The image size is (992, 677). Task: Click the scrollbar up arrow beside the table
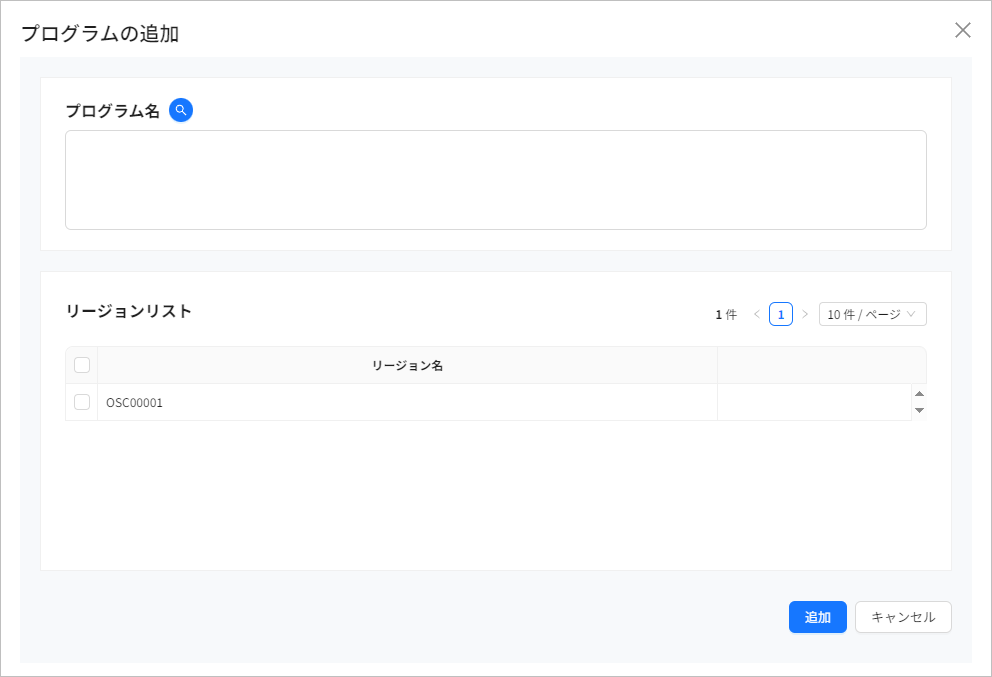919,394
